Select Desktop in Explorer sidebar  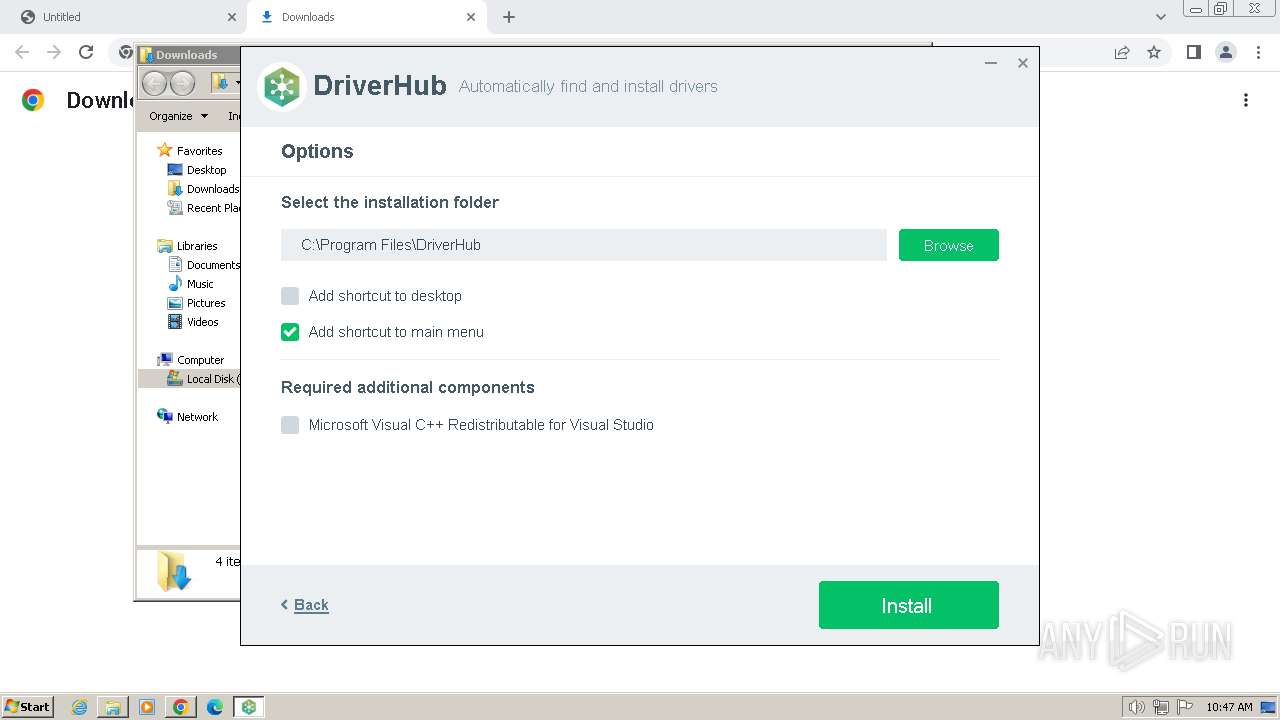pos(197,170)
